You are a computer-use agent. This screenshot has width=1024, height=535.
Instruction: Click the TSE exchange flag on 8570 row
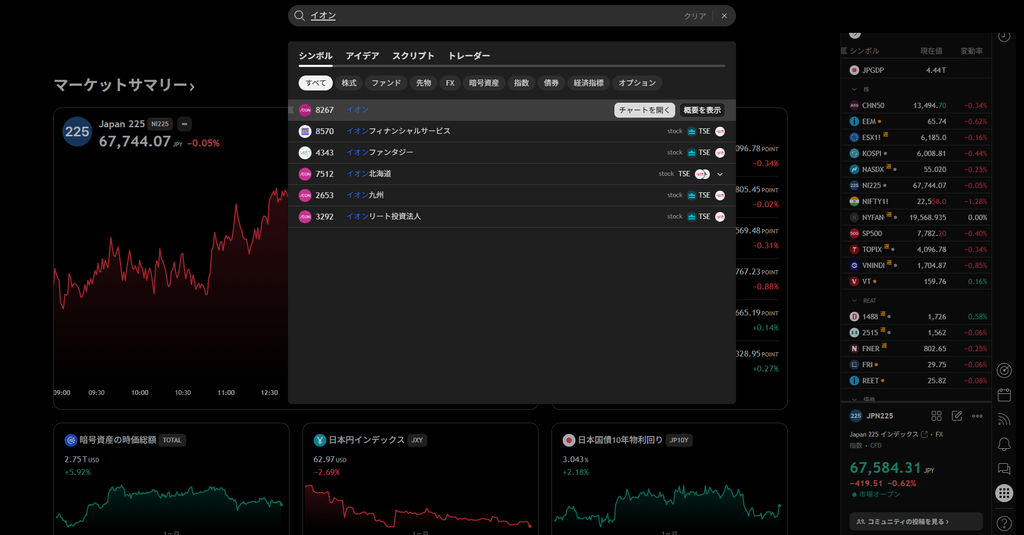coord(720,131)
